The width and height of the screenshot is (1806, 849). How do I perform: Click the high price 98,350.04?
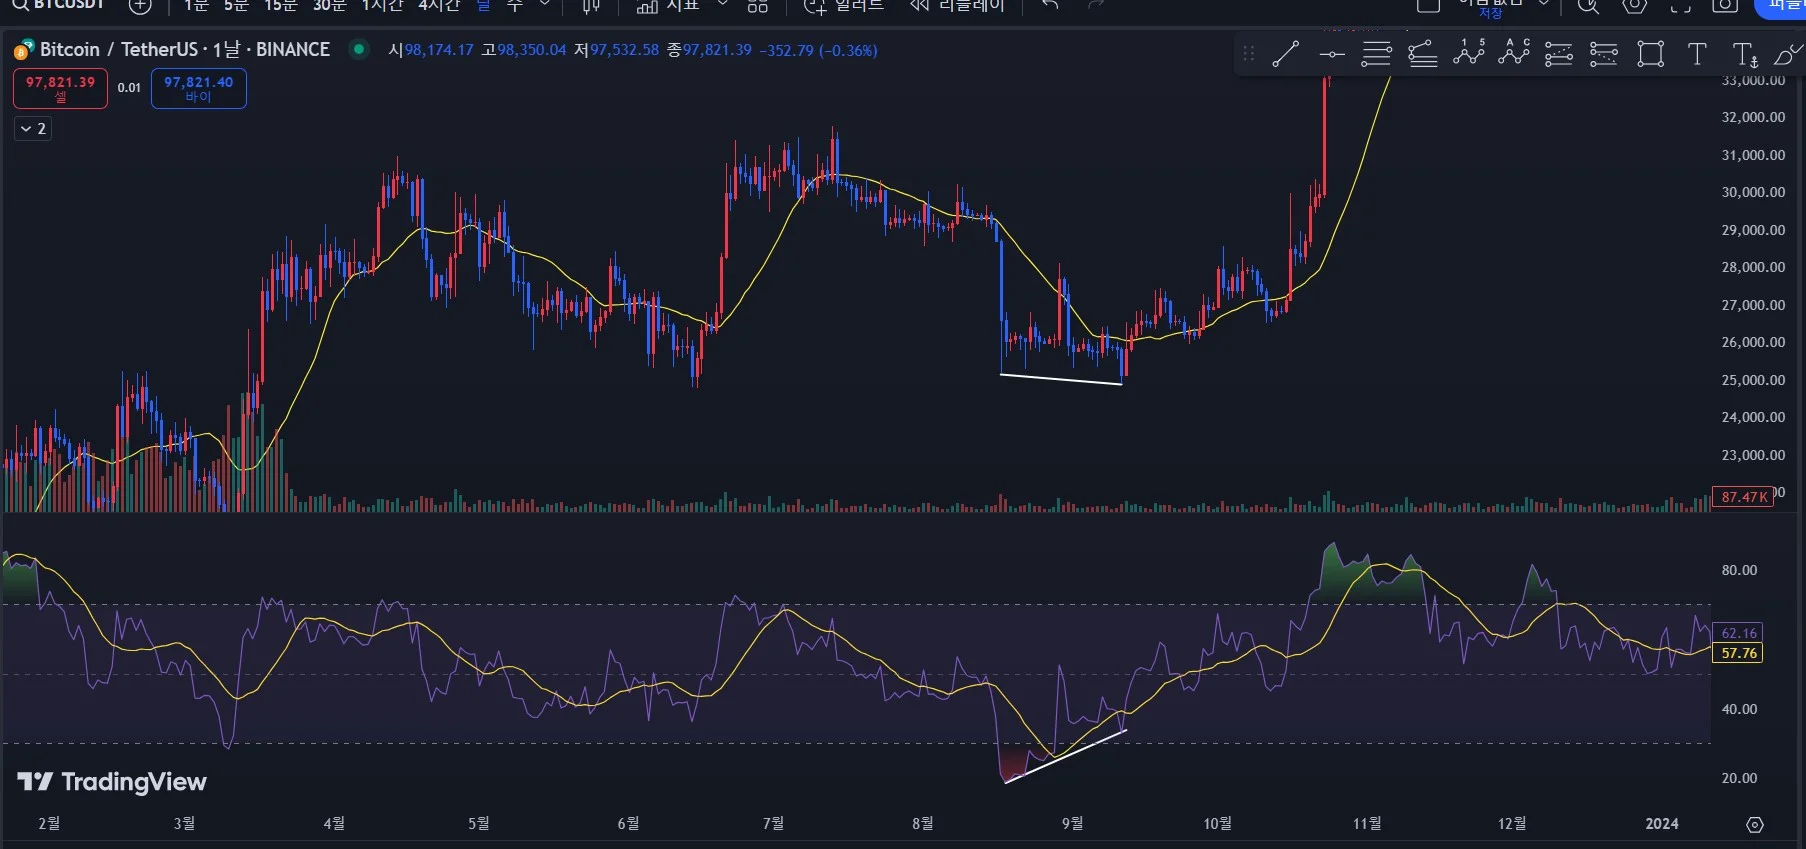coord(532,50)
